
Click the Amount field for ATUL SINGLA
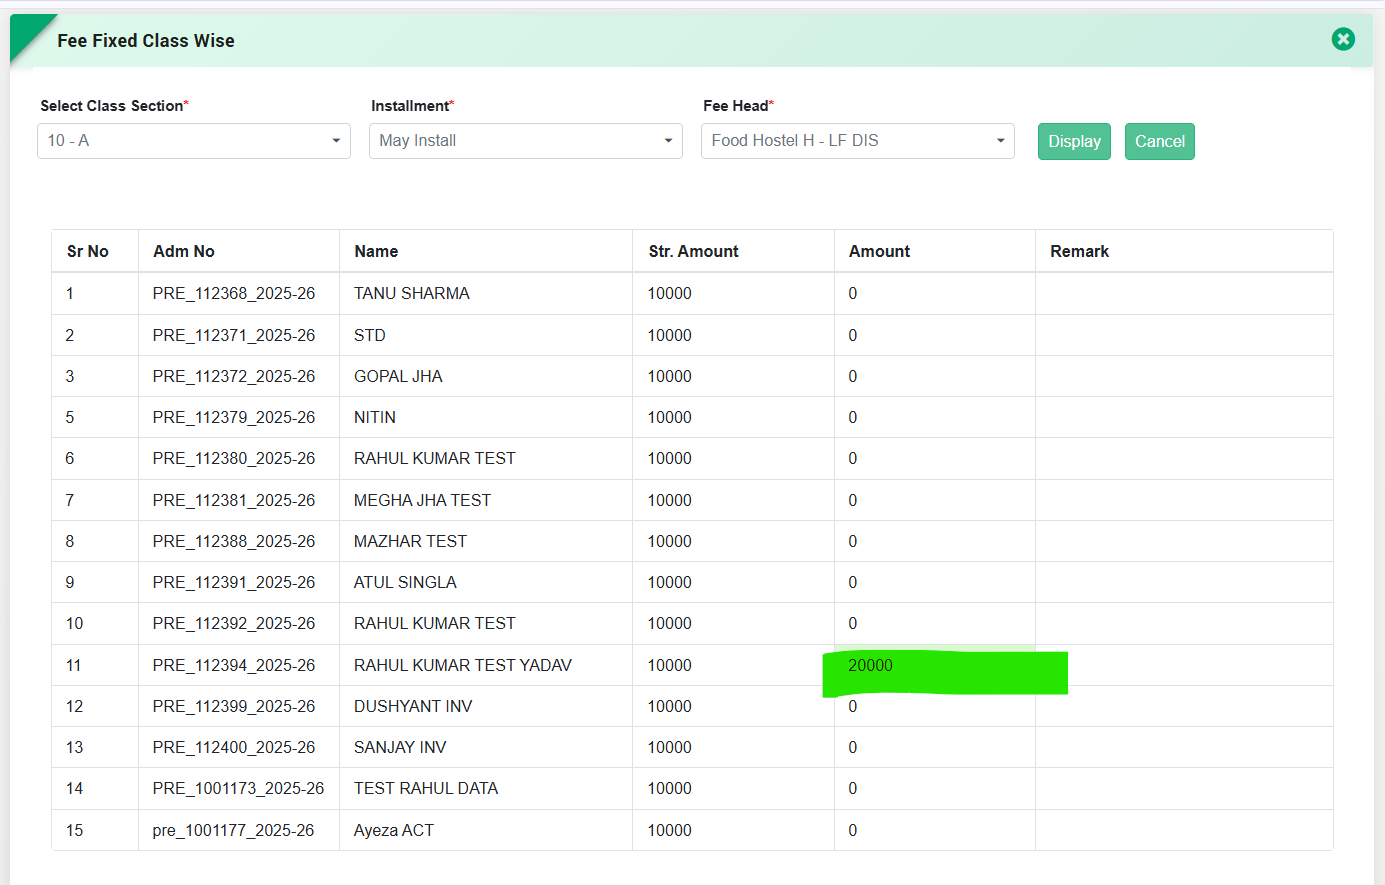pyautogui.click(x=935, y=582)
